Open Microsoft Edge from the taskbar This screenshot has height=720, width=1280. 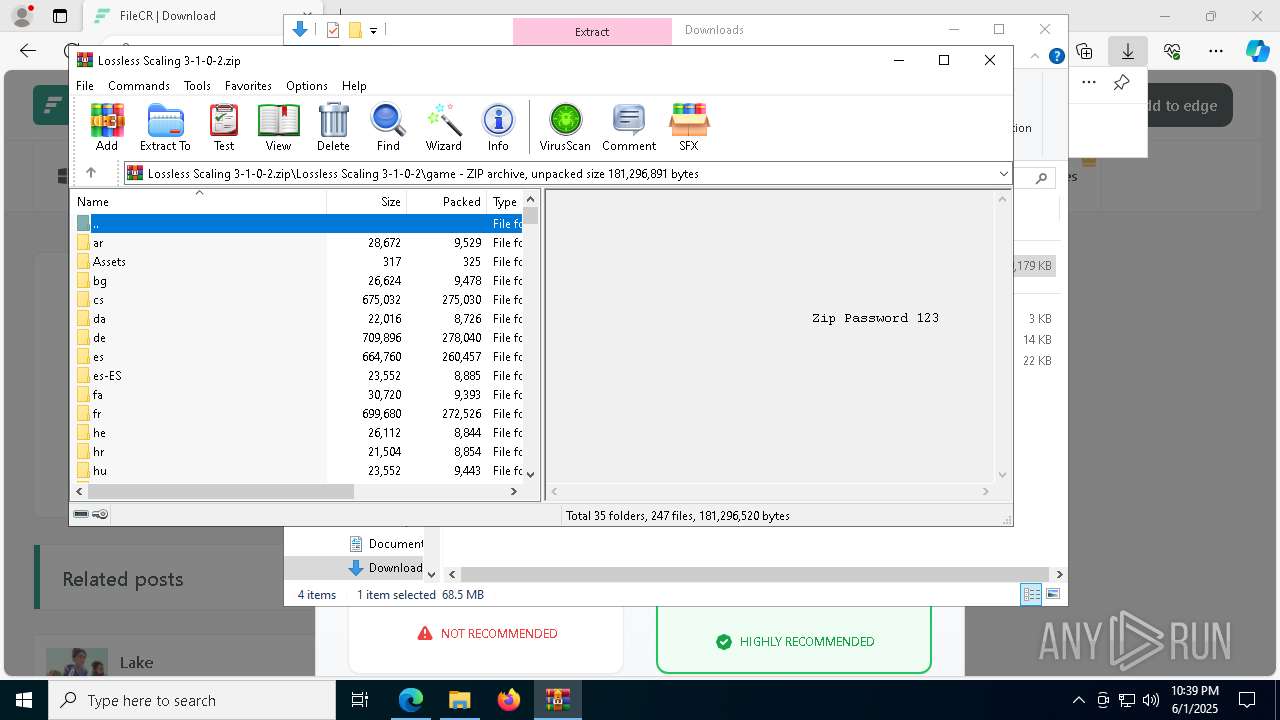(410, 700)
